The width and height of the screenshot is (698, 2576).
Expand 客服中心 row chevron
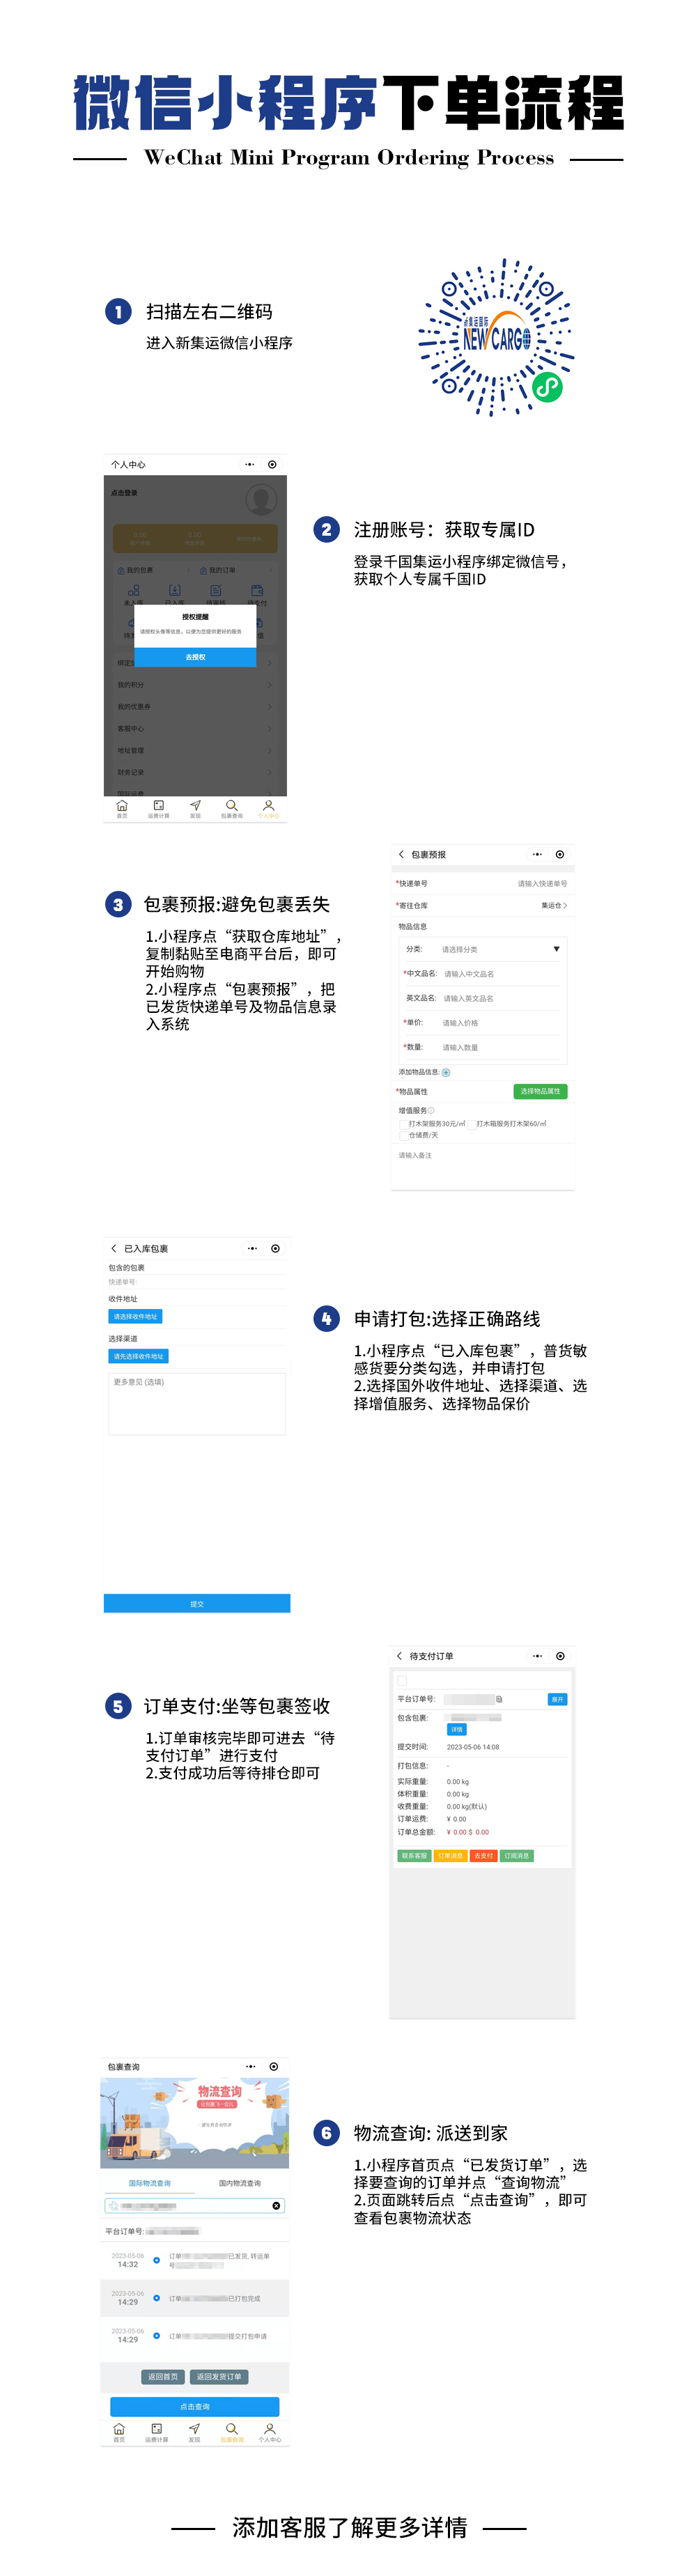click(270, 729)
